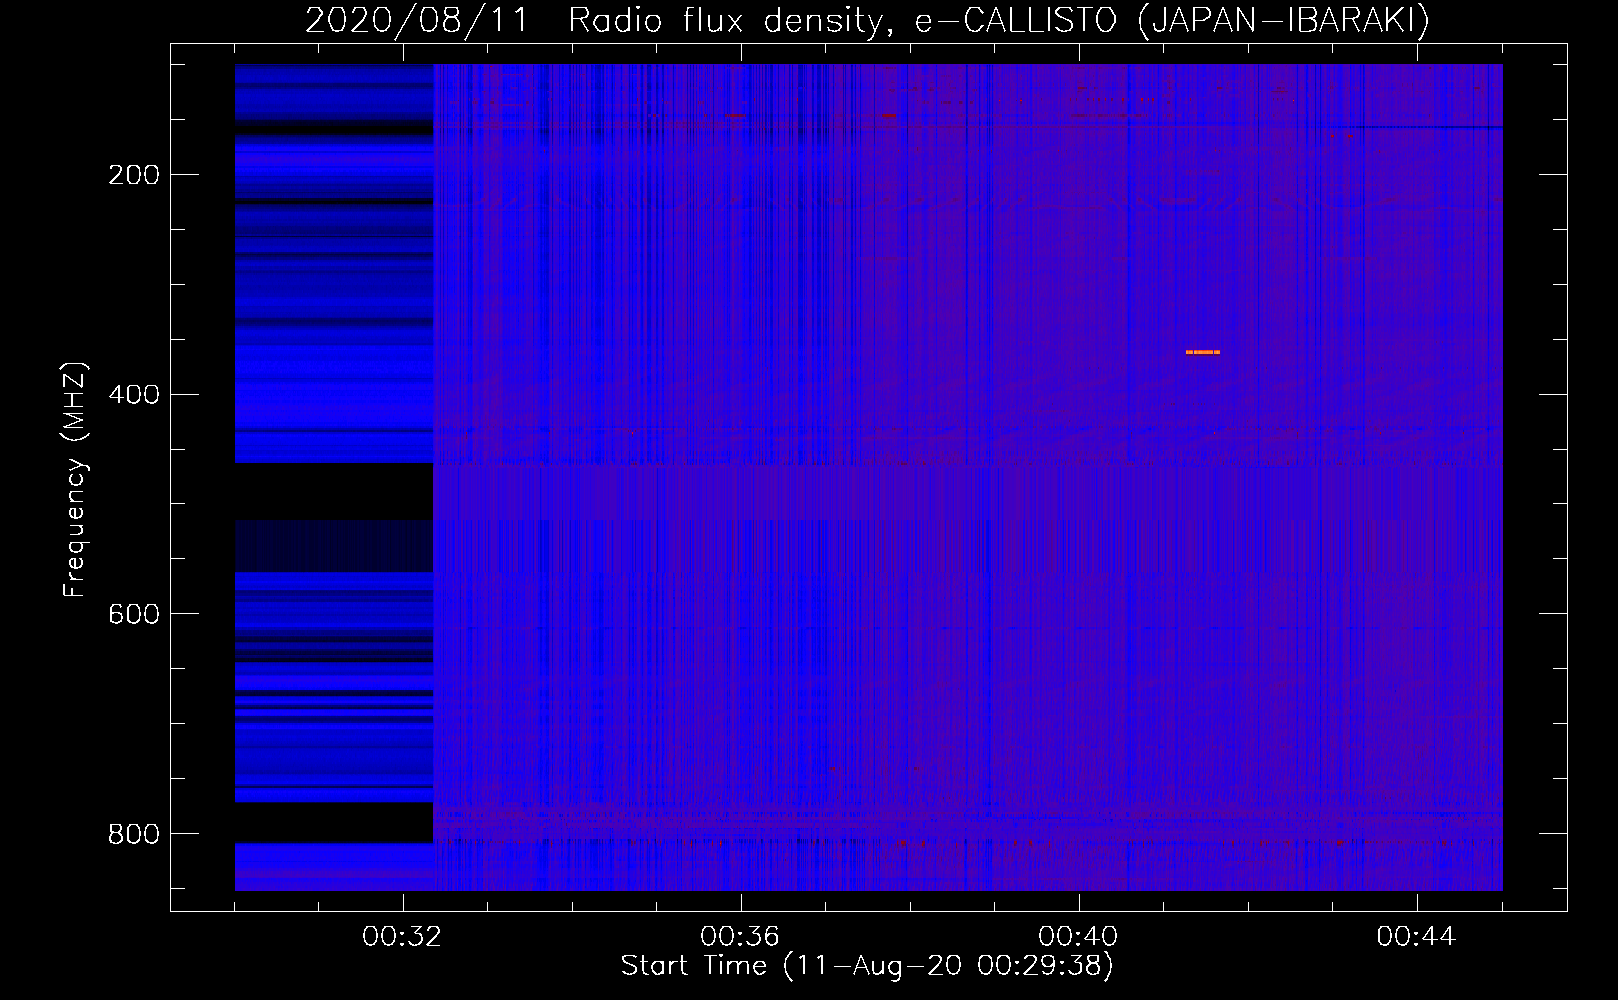The image size is (1618, 1000).
Task: Click the 00:44 time tick label
Action: coord(1417,937)
